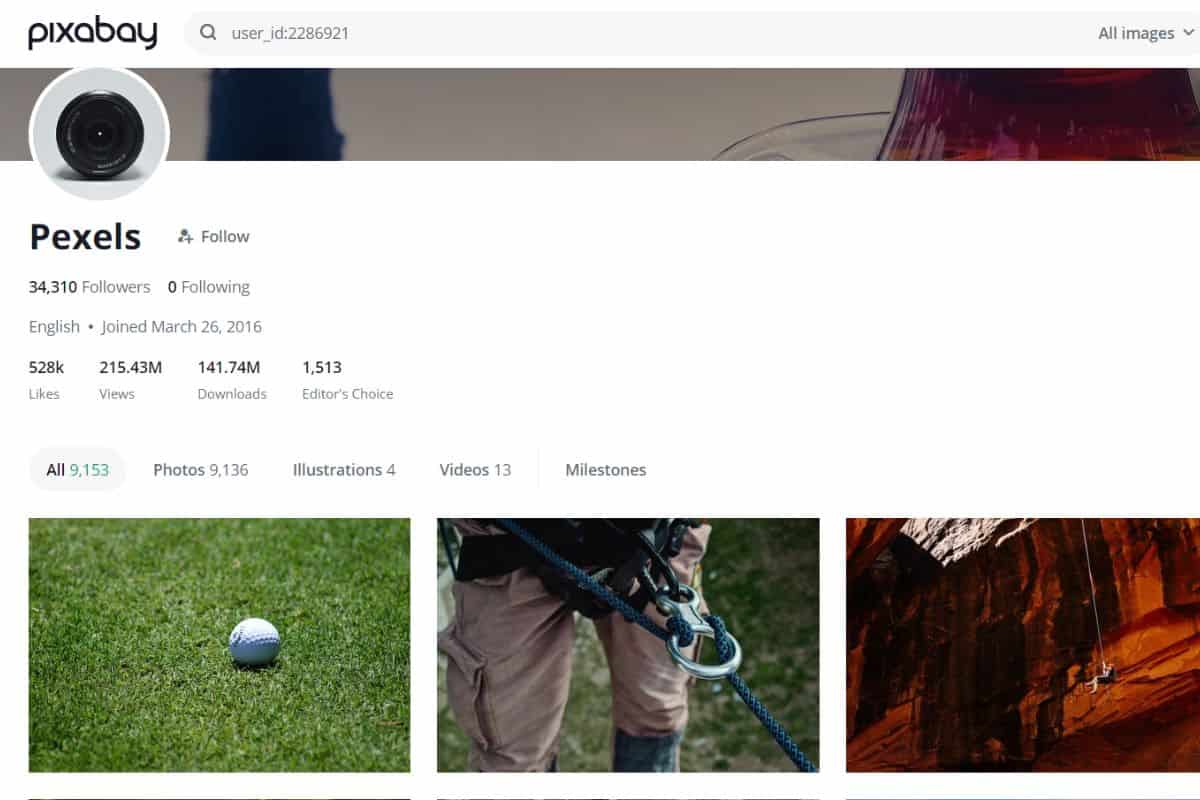
Task: Click the Pixabay logo
Action: coord(92,33)
